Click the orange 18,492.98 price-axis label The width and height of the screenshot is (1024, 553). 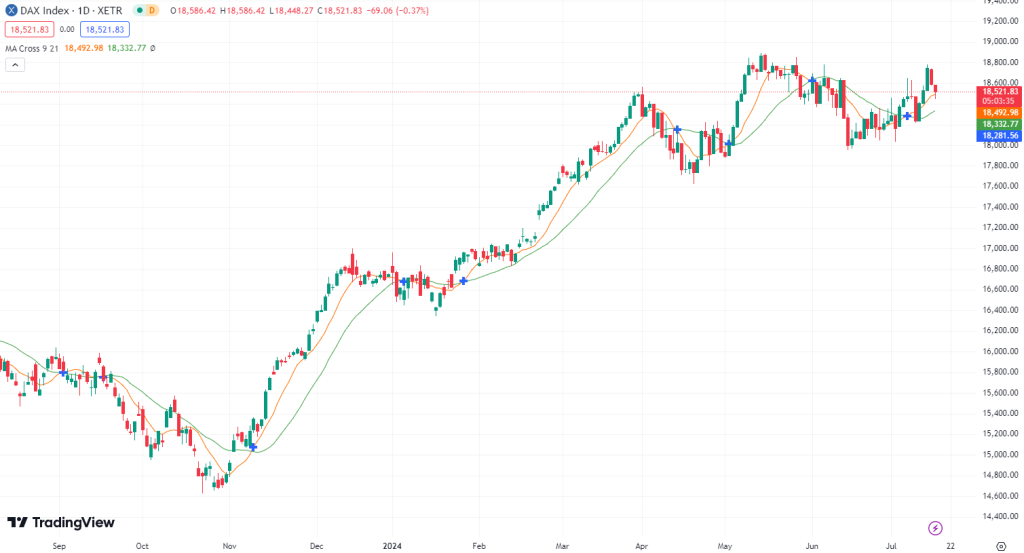tap(999, 112)
